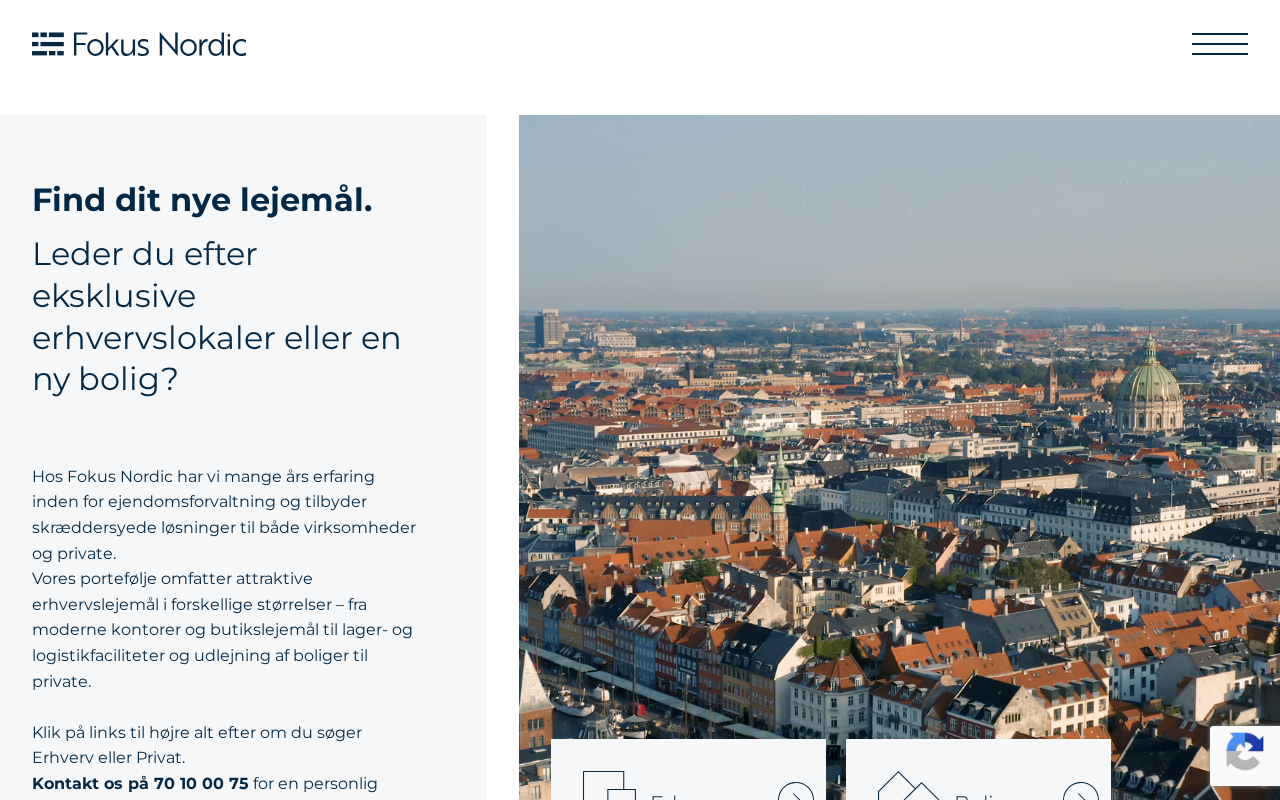Click the Fokus Nordic logo
This screenshot has height=800, width=1280.
pyautogui.click(x=139, y=44)
